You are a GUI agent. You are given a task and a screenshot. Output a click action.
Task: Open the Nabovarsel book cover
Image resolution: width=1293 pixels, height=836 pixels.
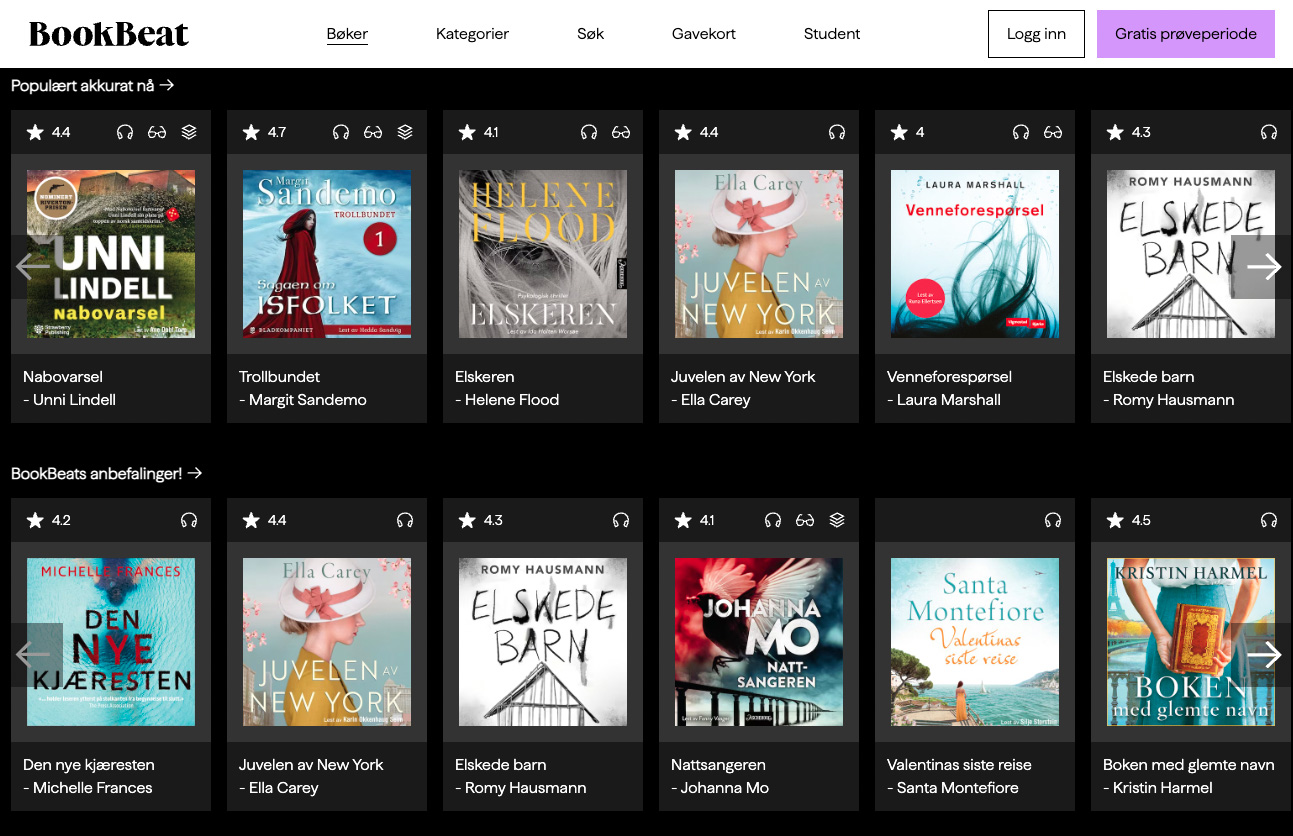[111, 254]
